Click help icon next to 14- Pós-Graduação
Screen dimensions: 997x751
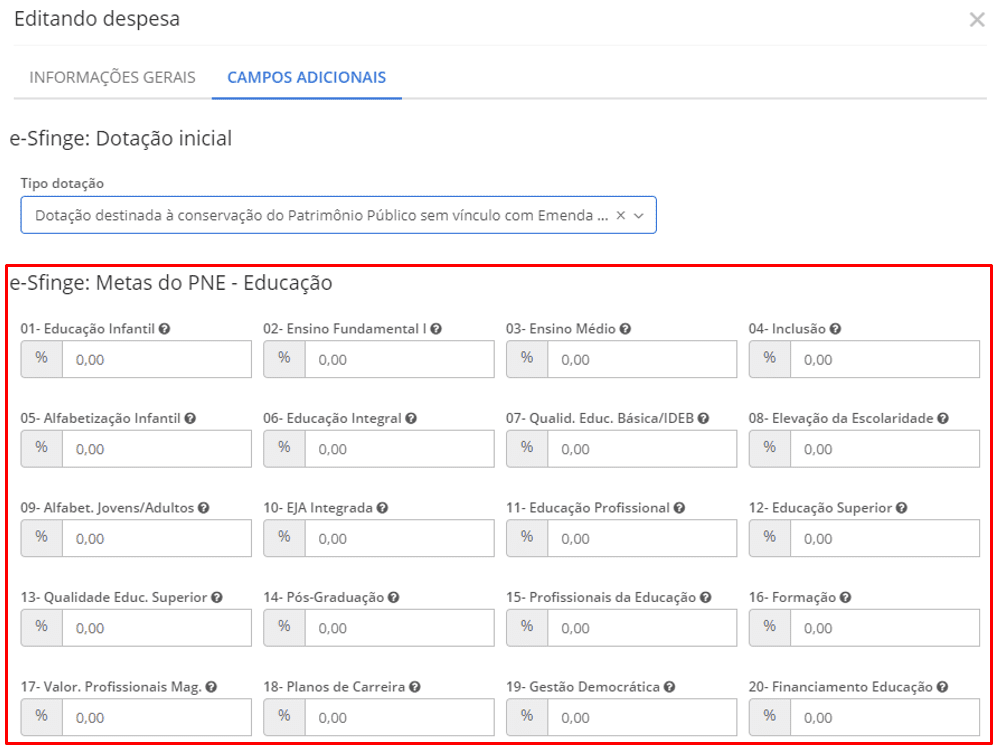click(394, 598)
